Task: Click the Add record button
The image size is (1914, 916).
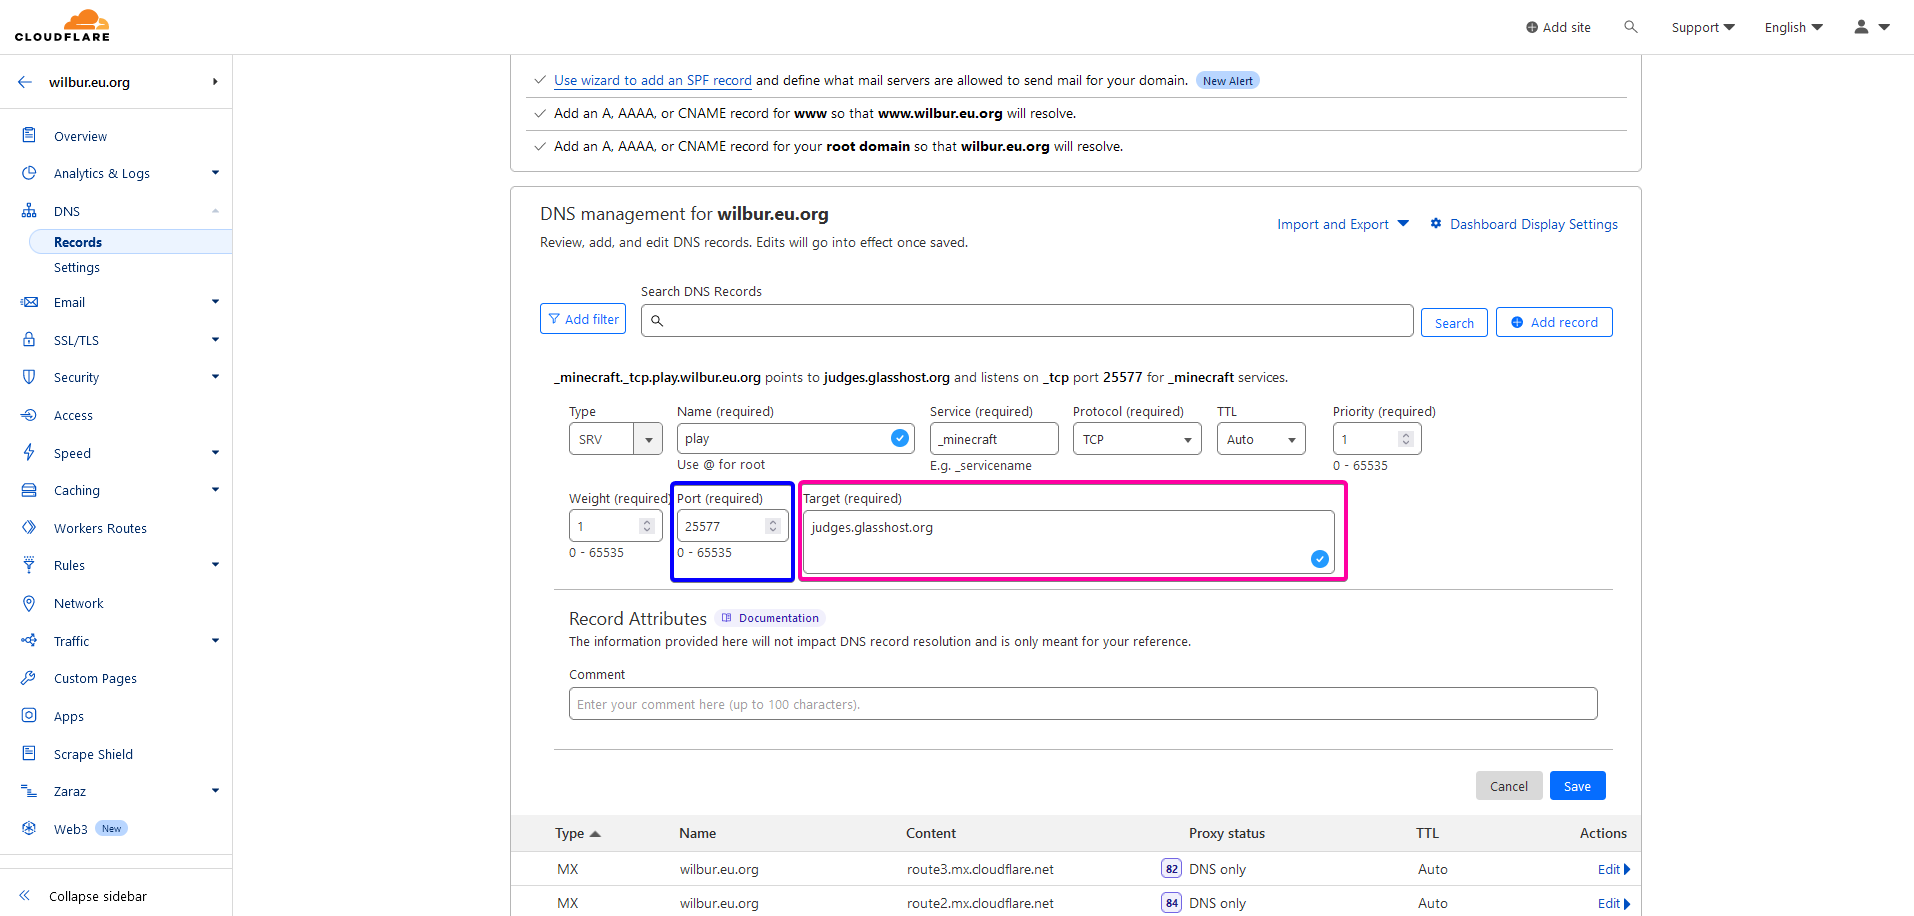Action: (x=1554, y=322)
